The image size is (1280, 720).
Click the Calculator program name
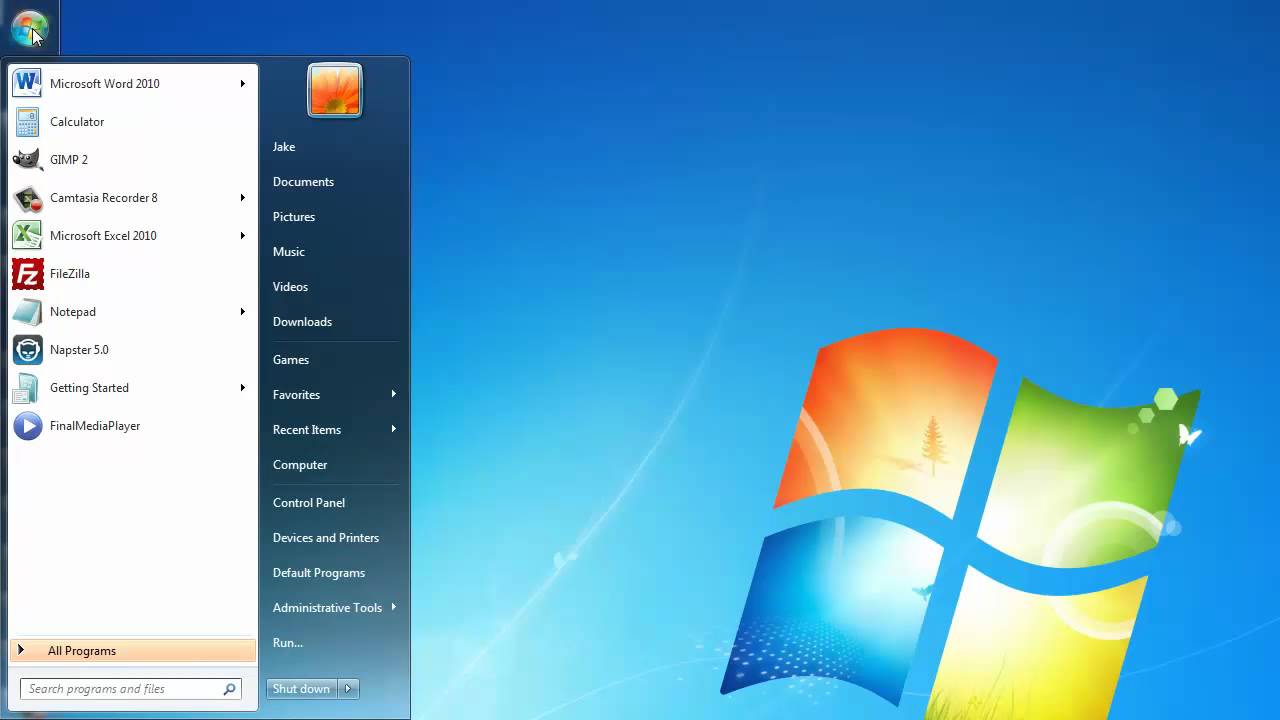pyautogui.click(x=77, y=122)
